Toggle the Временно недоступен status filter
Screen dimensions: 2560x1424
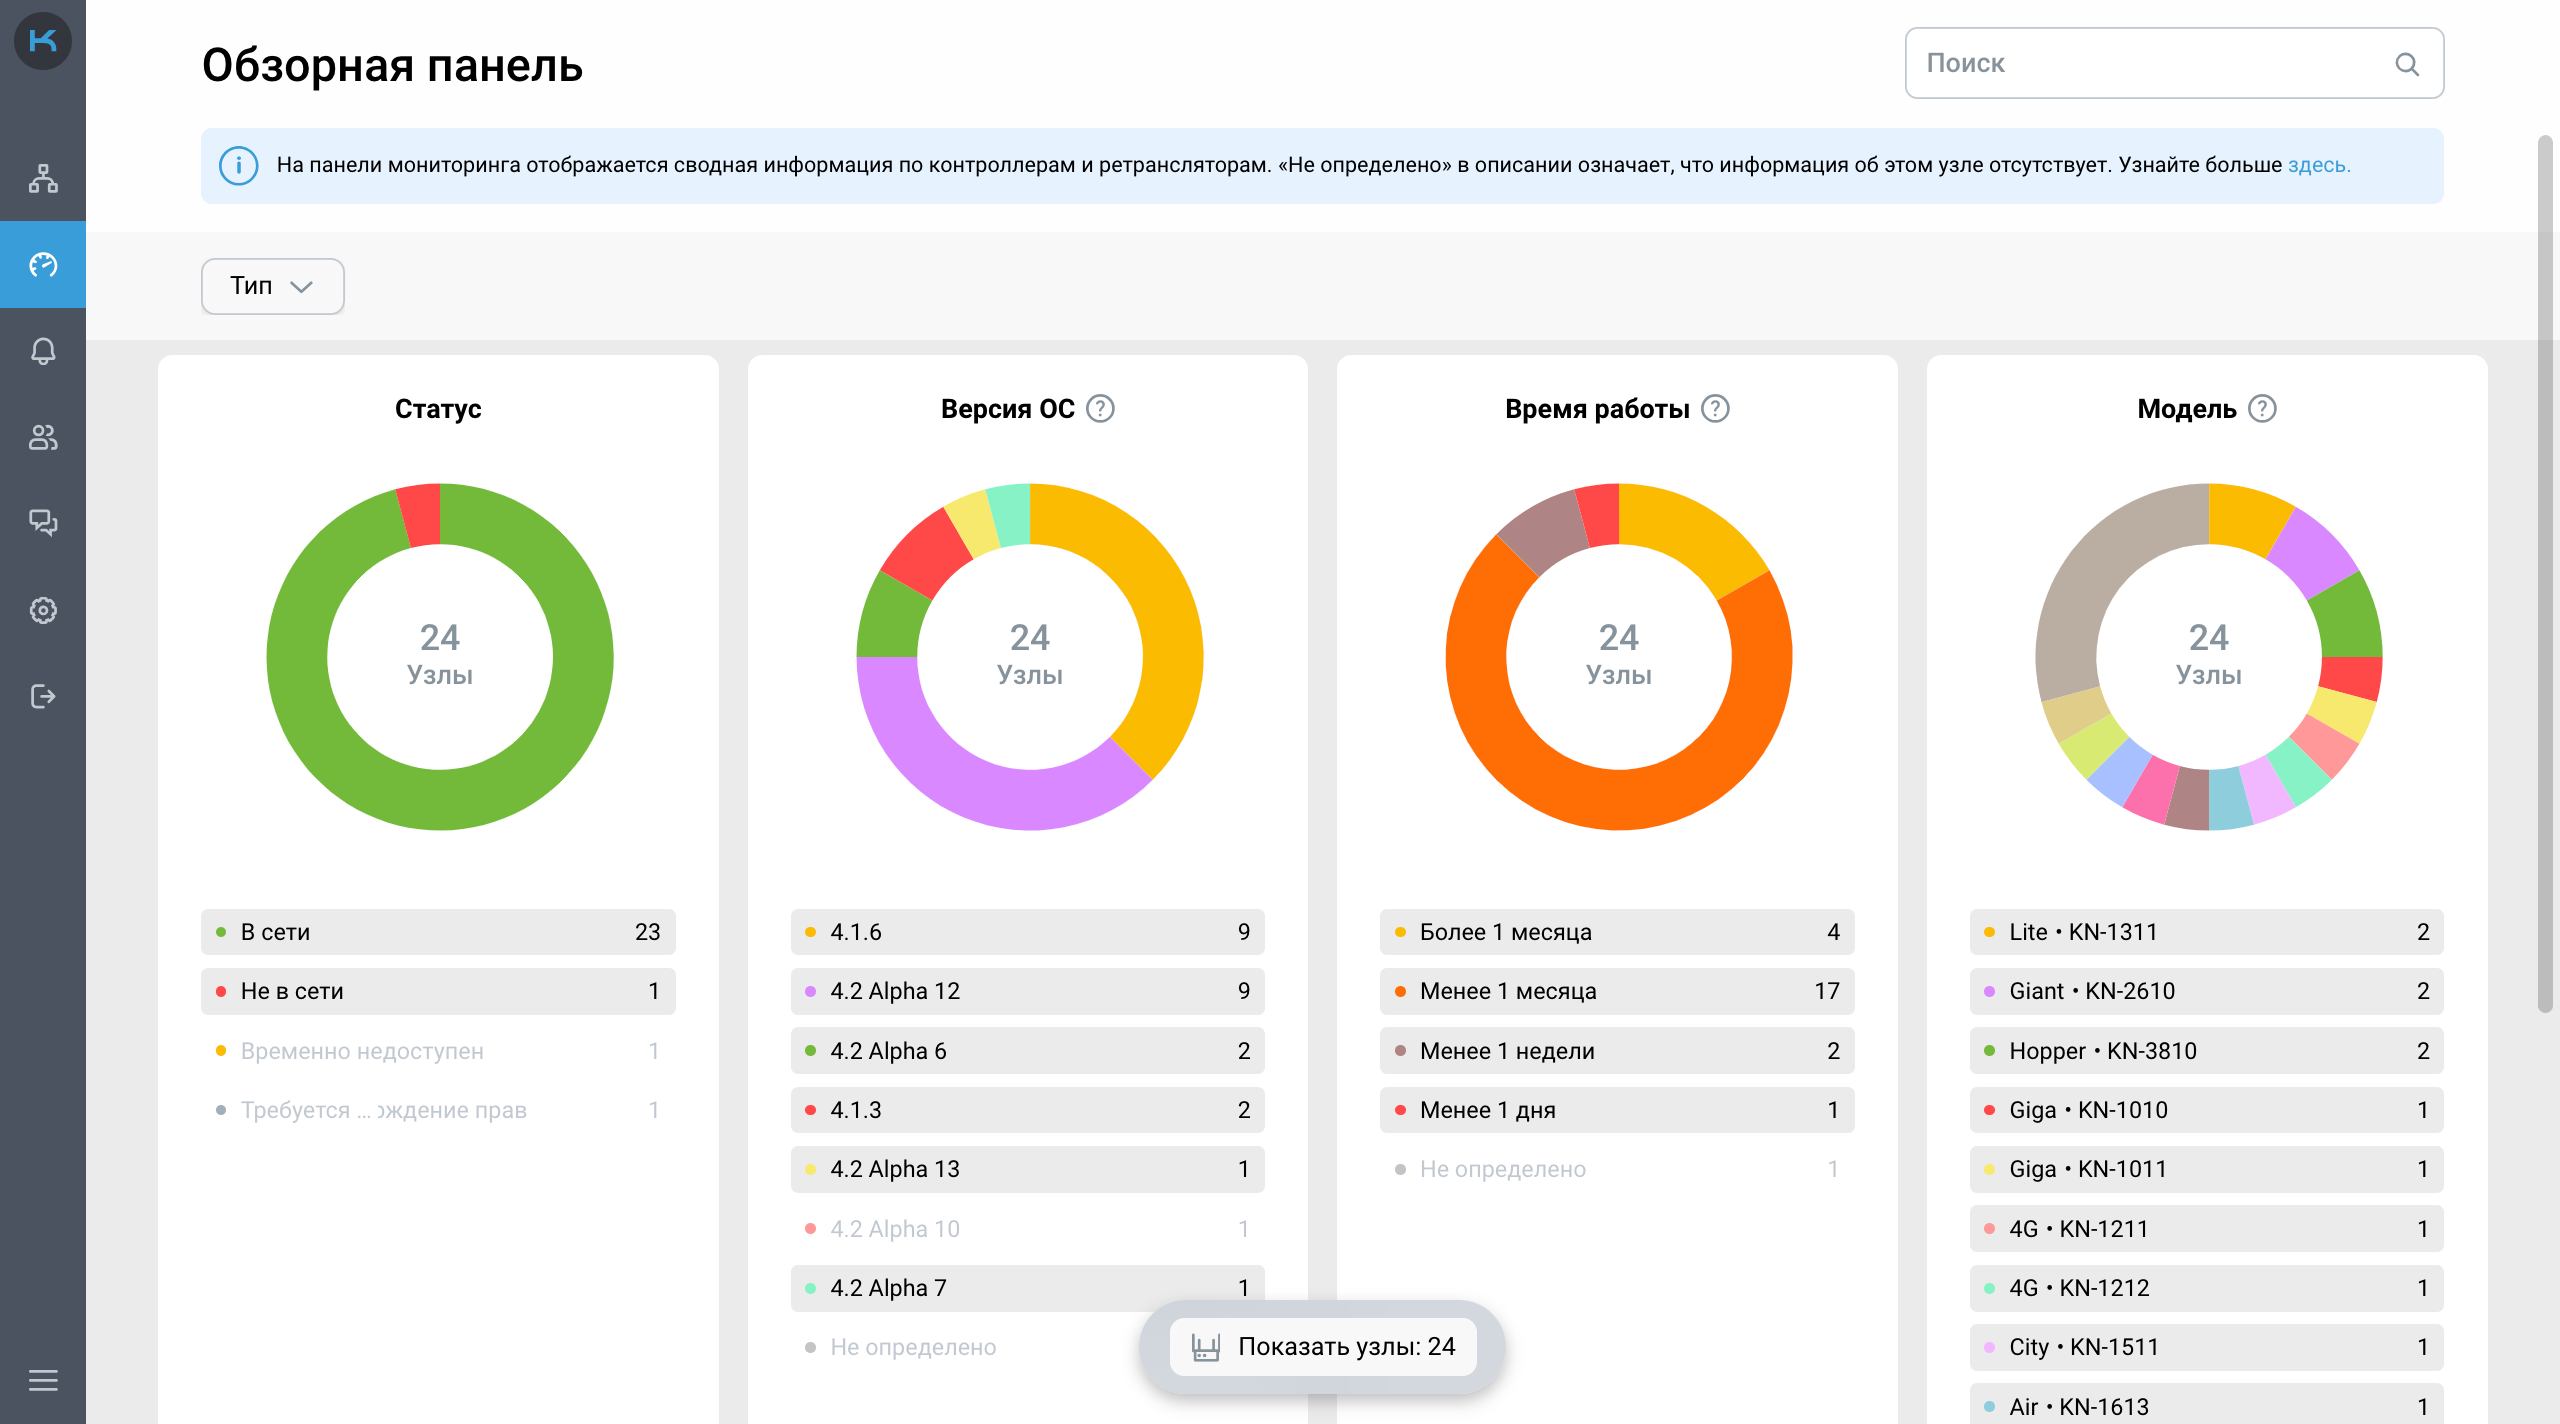pyautogui.click(x=438, y=1051)
